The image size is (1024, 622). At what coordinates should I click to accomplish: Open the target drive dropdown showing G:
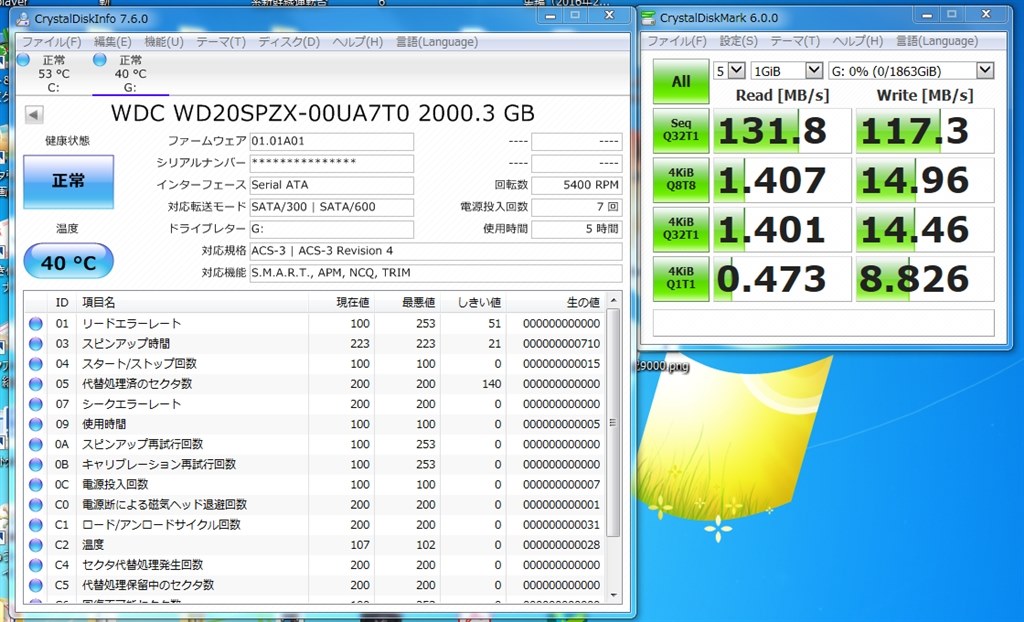coord(911,71)
